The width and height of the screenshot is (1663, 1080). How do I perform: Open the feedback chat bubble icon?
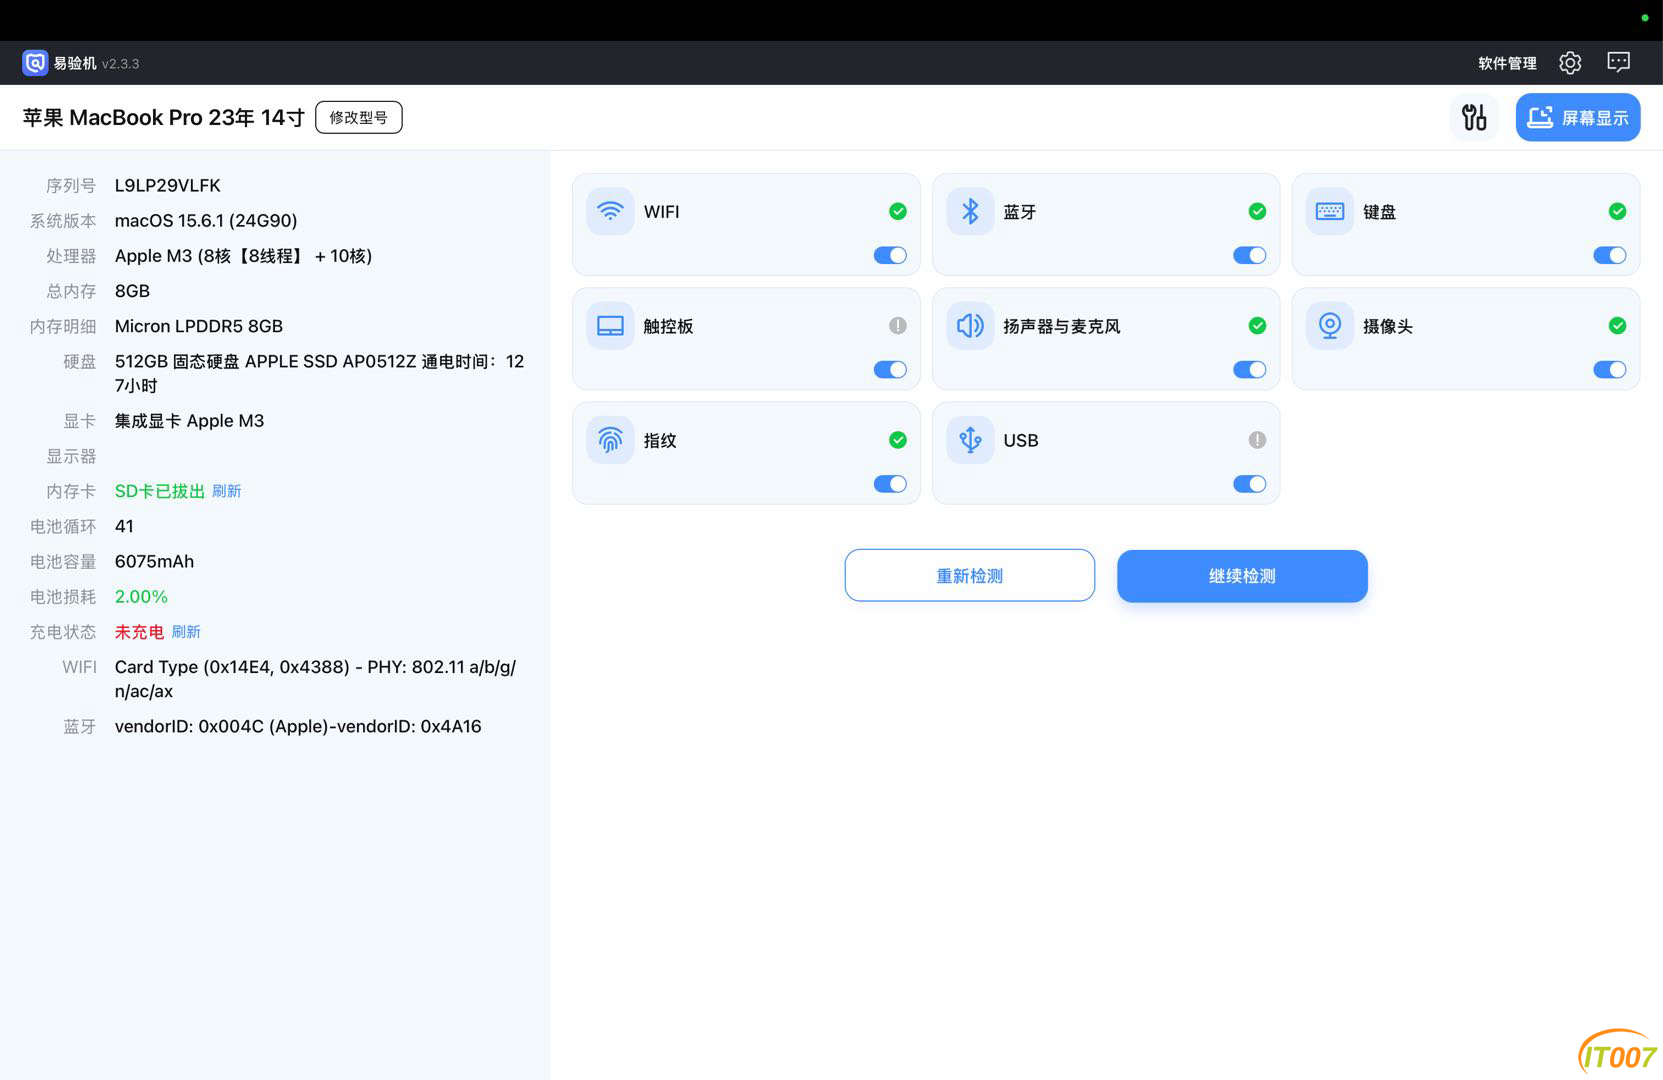coord(1618,63)
